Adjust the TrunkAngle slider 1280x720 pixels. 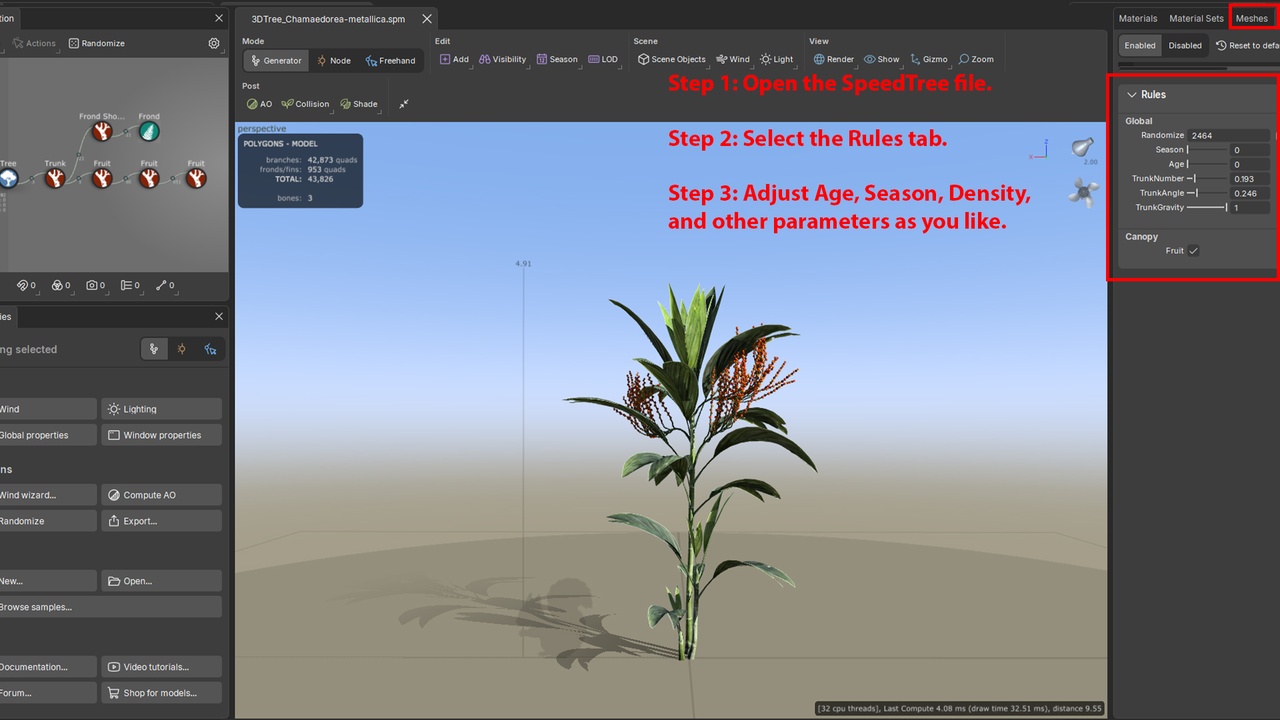(1207, 193)
